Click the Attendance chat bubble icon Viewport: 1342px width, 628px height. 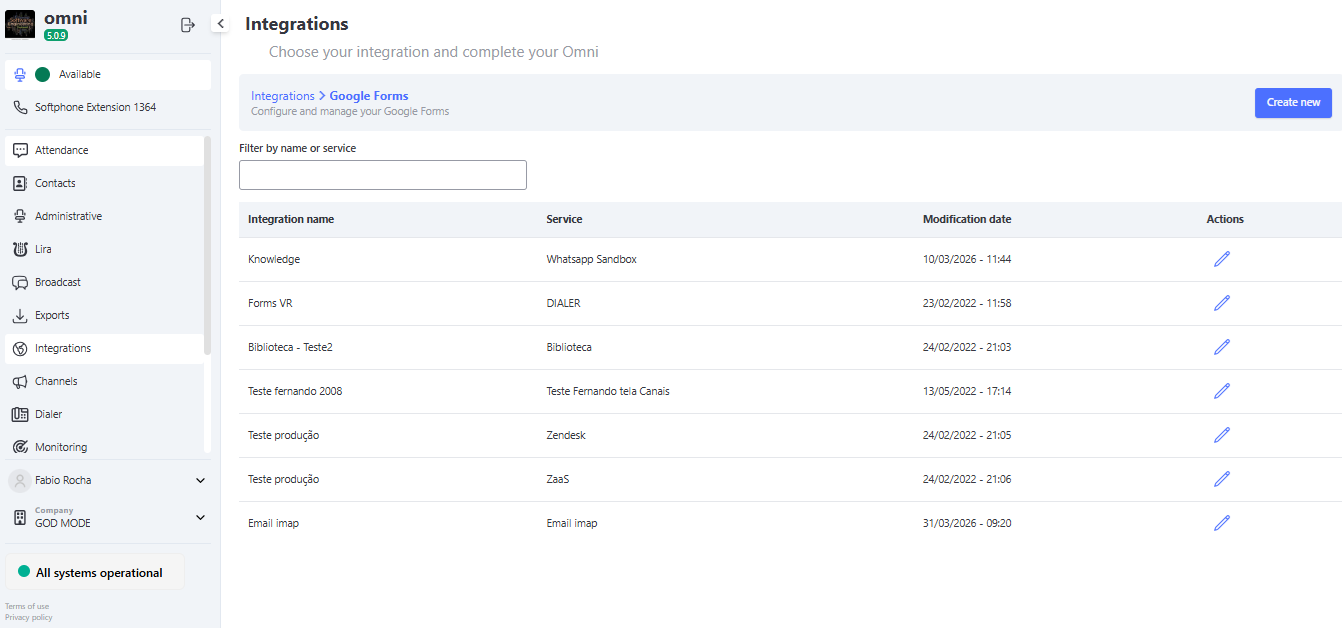(20, 150)
